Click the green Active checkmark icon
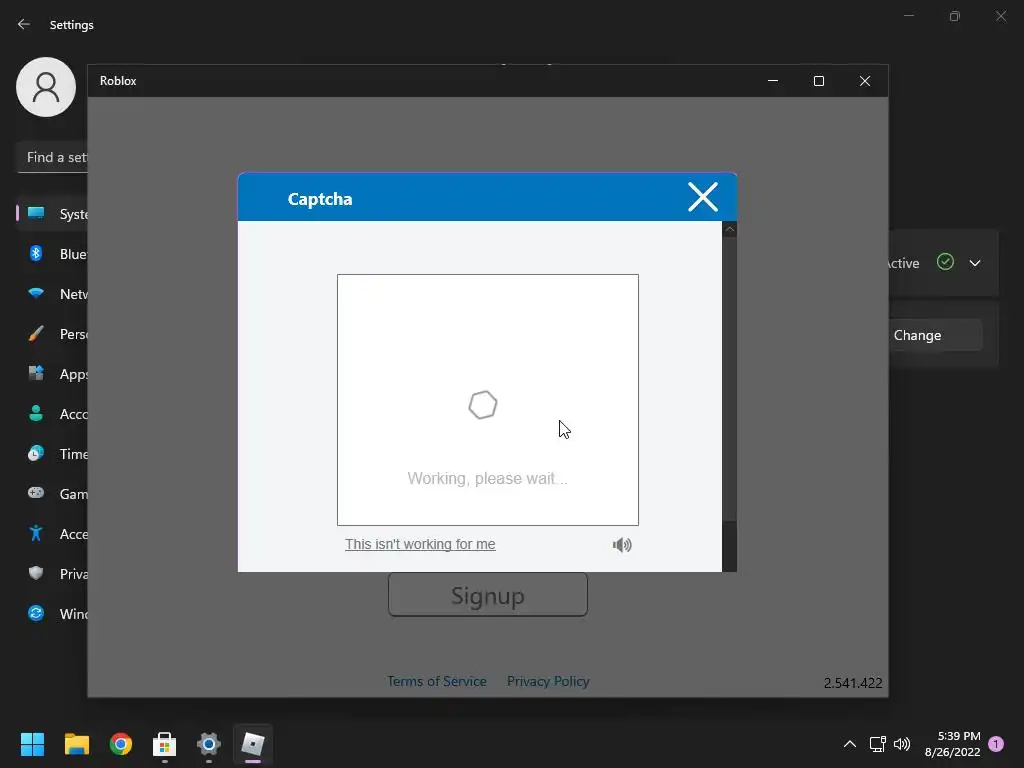 pyautogui.click(x=945, y=262)
